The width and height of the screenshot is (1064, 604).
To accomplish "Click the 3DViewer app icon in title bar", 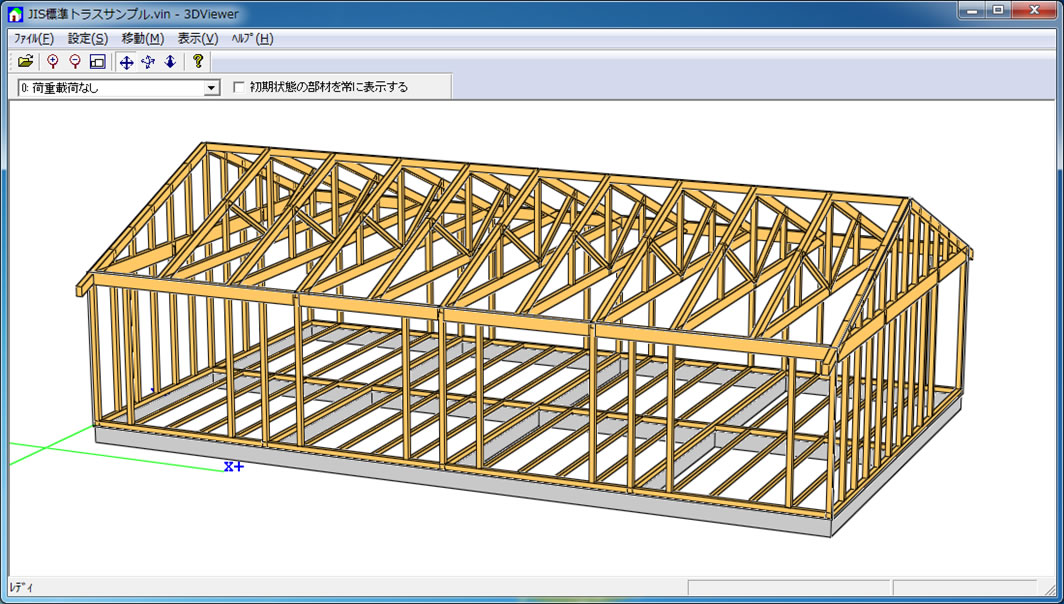I will [15, 13].
